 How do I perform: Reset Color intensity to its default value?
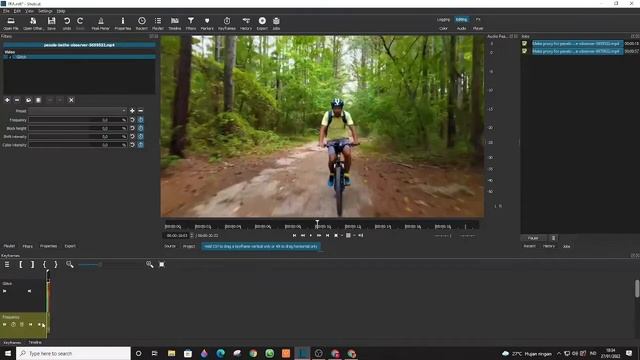click(132, 145)
